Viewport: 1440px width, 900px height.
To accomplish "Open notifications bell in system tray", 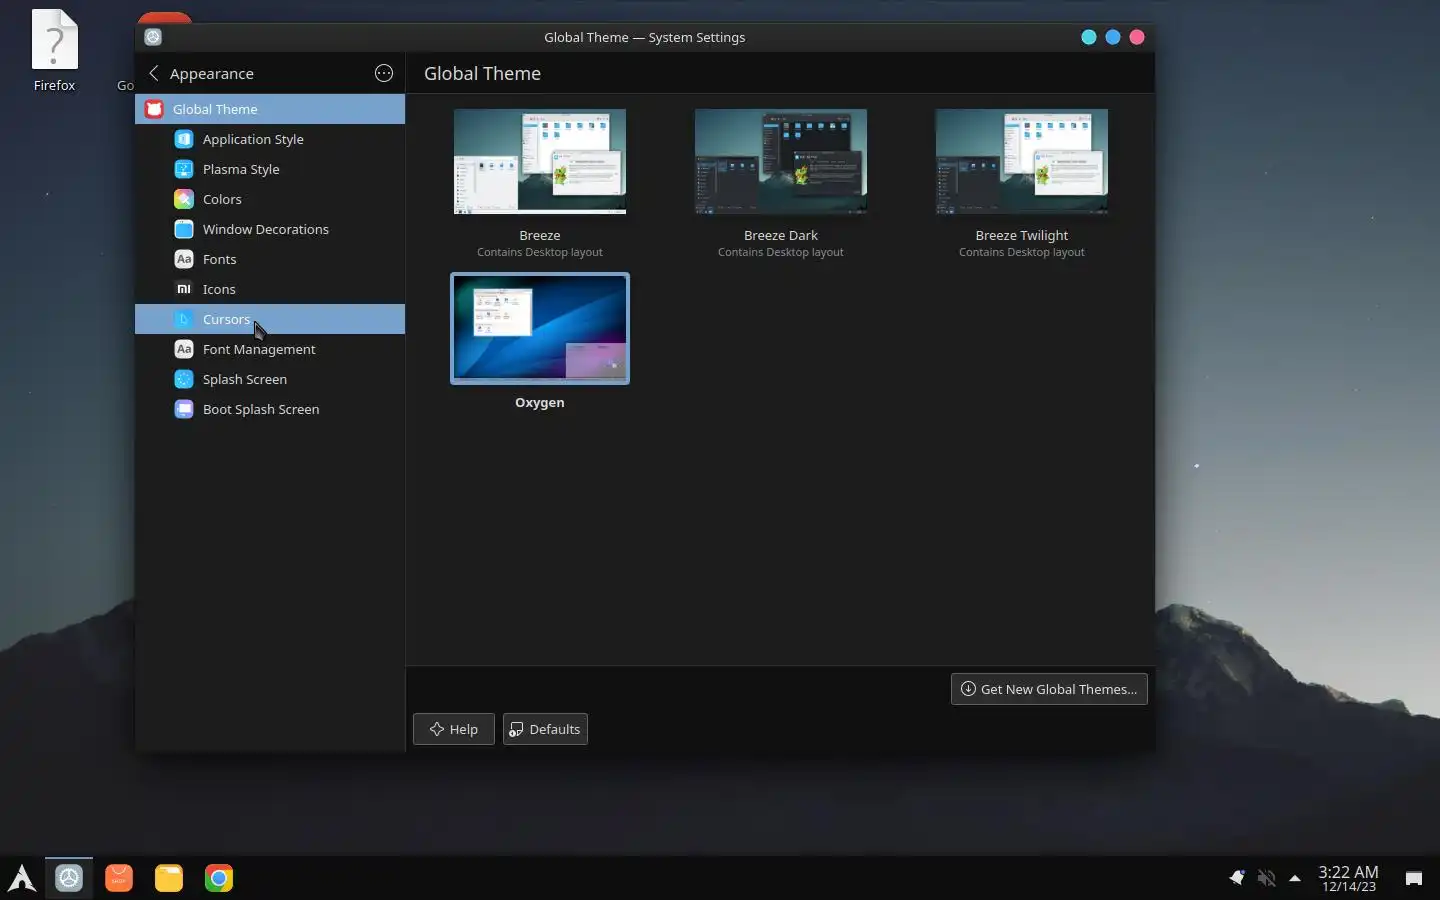I will 1237,878.
